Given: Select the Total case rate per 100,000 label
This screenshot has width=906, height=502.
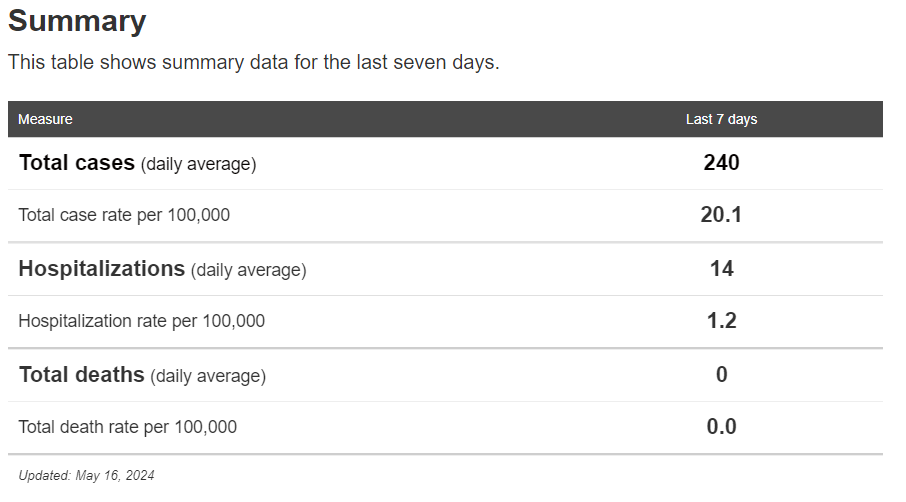Looking at the screenshot, I should pyautogui.click(x=124, y=215).
